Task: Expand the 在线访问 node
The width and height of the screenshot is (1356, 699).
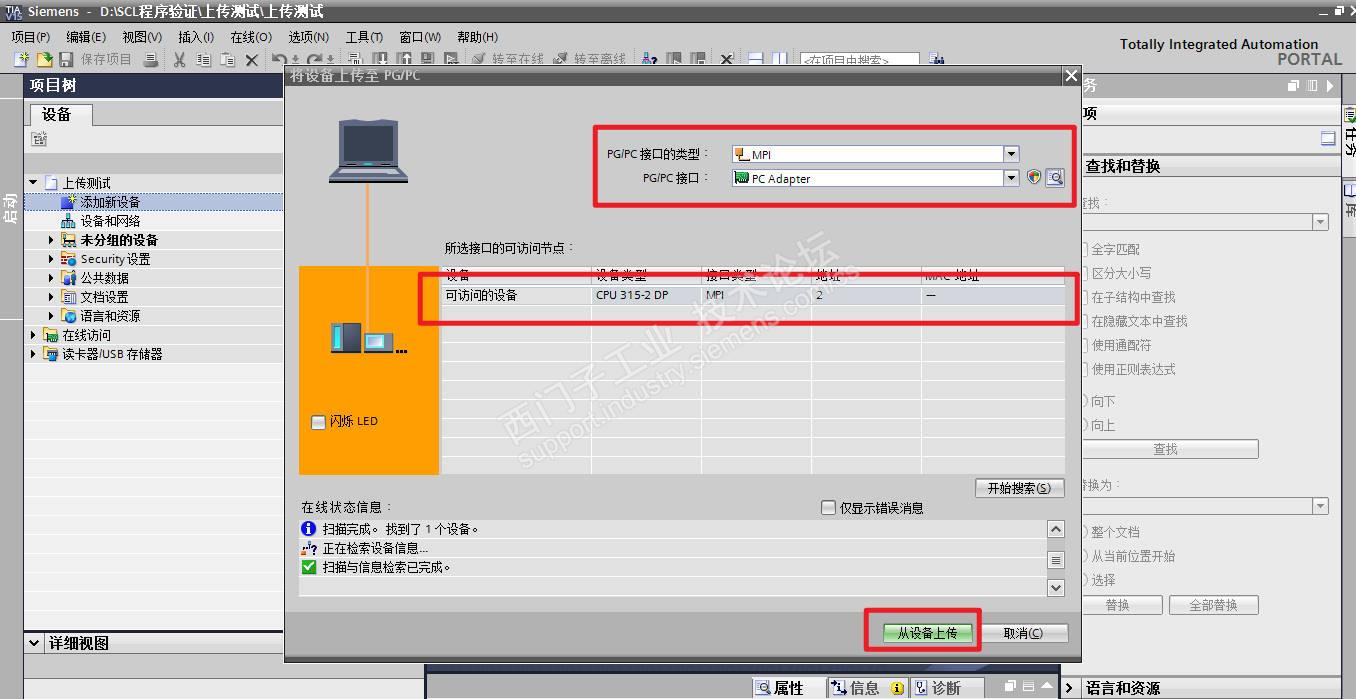Action: pyautogui.click(x=33, y=335)
